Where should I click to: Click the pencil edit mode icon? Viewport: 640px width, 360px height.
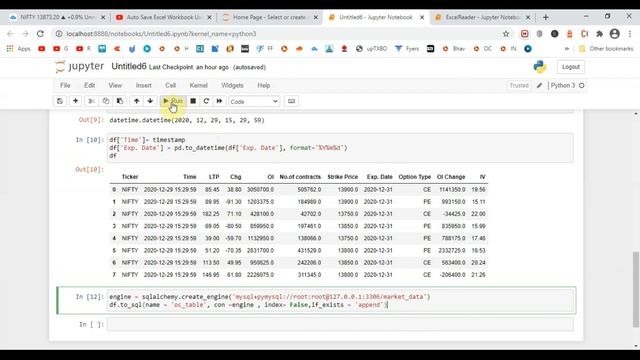coord(539,85)
